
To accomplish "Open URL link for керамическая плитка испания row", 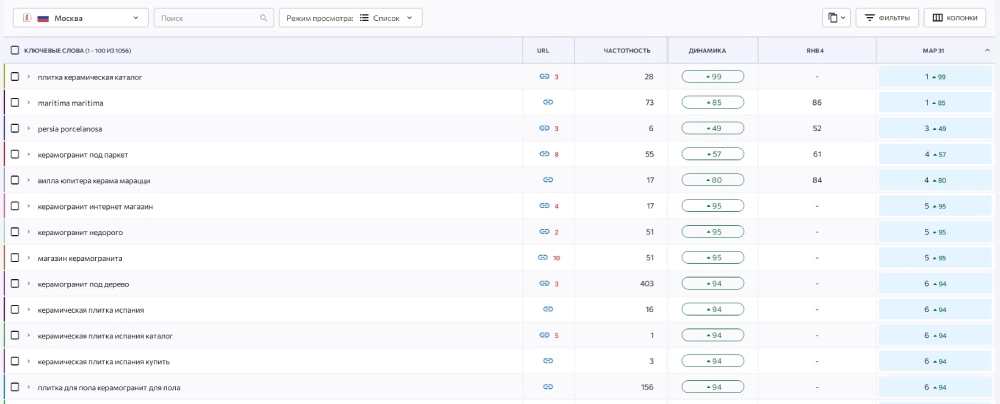I will tap(547, 310).
